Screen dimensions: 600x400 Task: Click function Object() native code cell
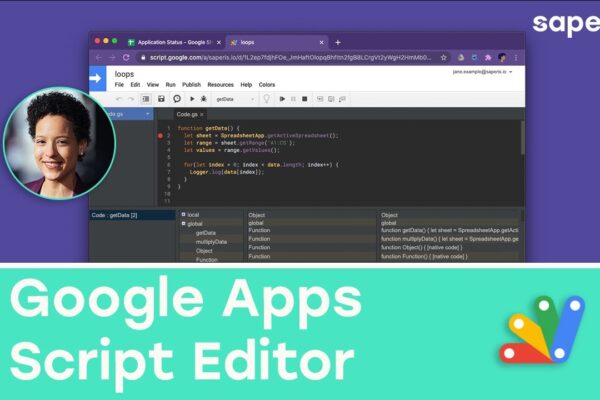[x=421, y=248]
